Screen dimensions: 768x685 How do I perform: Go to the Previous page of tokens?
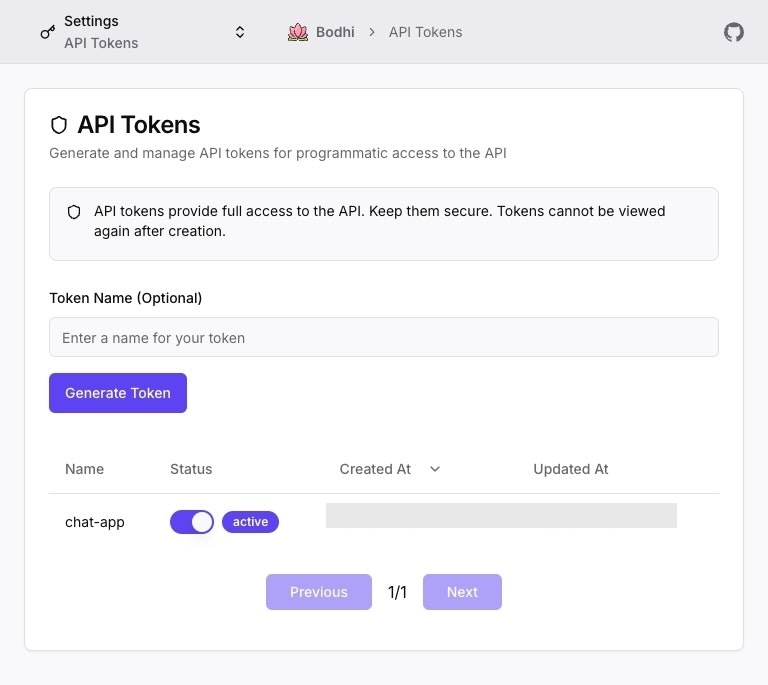pyautogui.click(x=318, y=592)
